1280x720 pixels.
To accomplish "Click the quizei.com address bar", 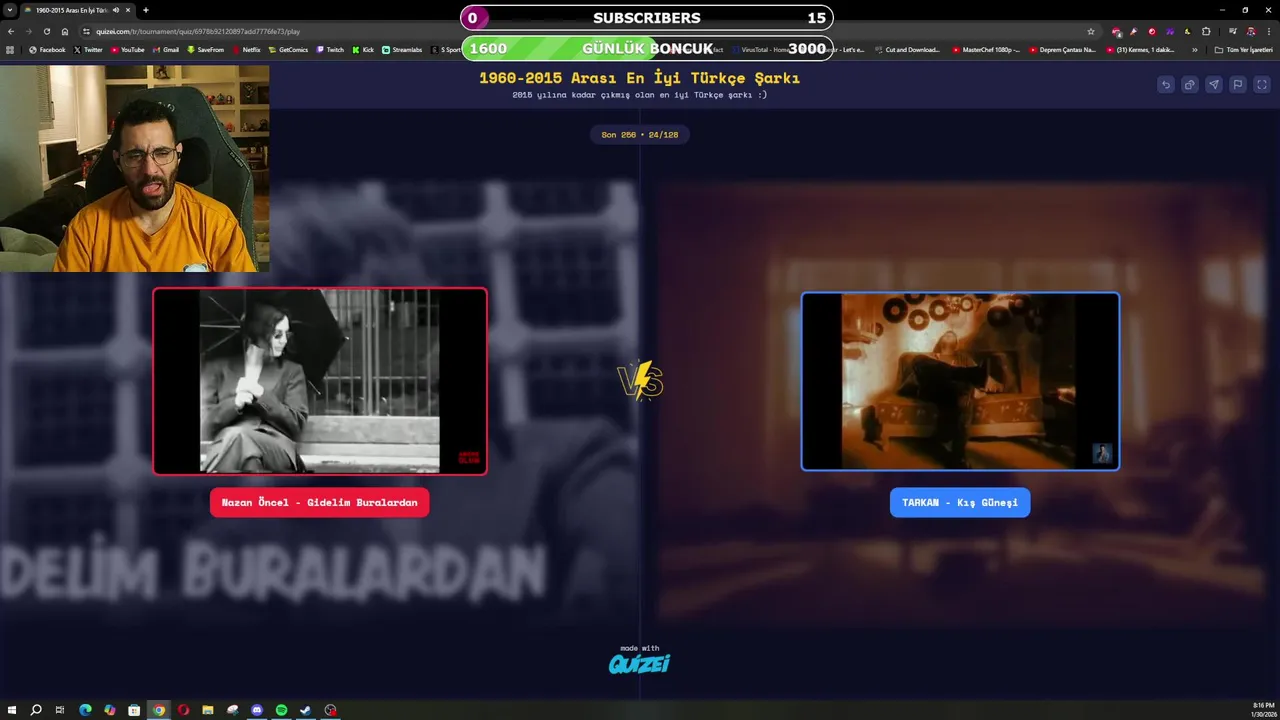I will click(590, 31).
